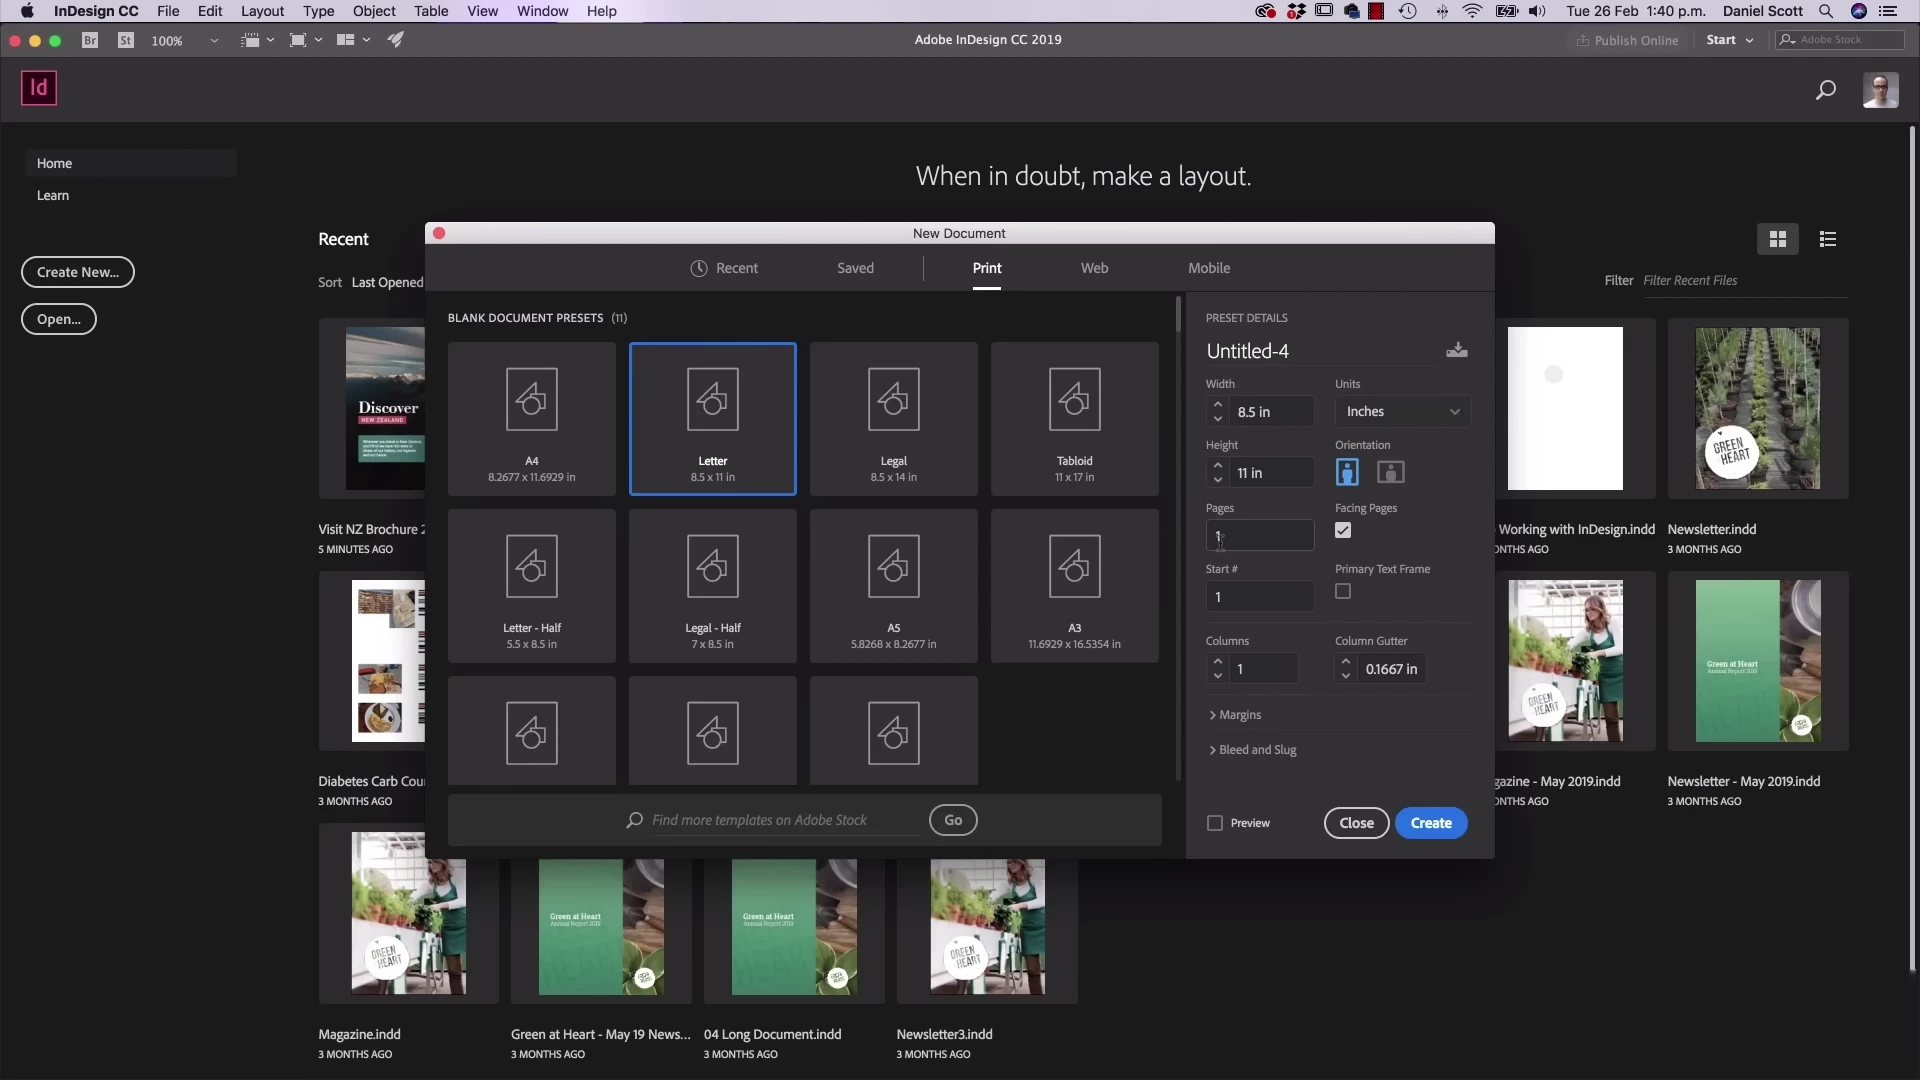Expand the Margins section
Viewport: 1920px width, 1080px height.
click(x=1236, y=715)
